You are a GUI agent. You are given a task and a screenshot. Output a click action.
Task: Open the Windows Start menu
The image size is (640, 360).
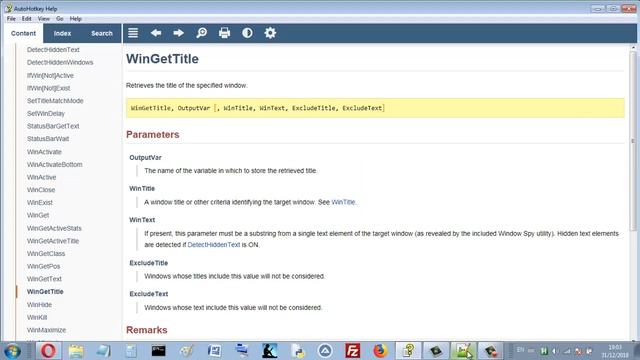(12, 351)
